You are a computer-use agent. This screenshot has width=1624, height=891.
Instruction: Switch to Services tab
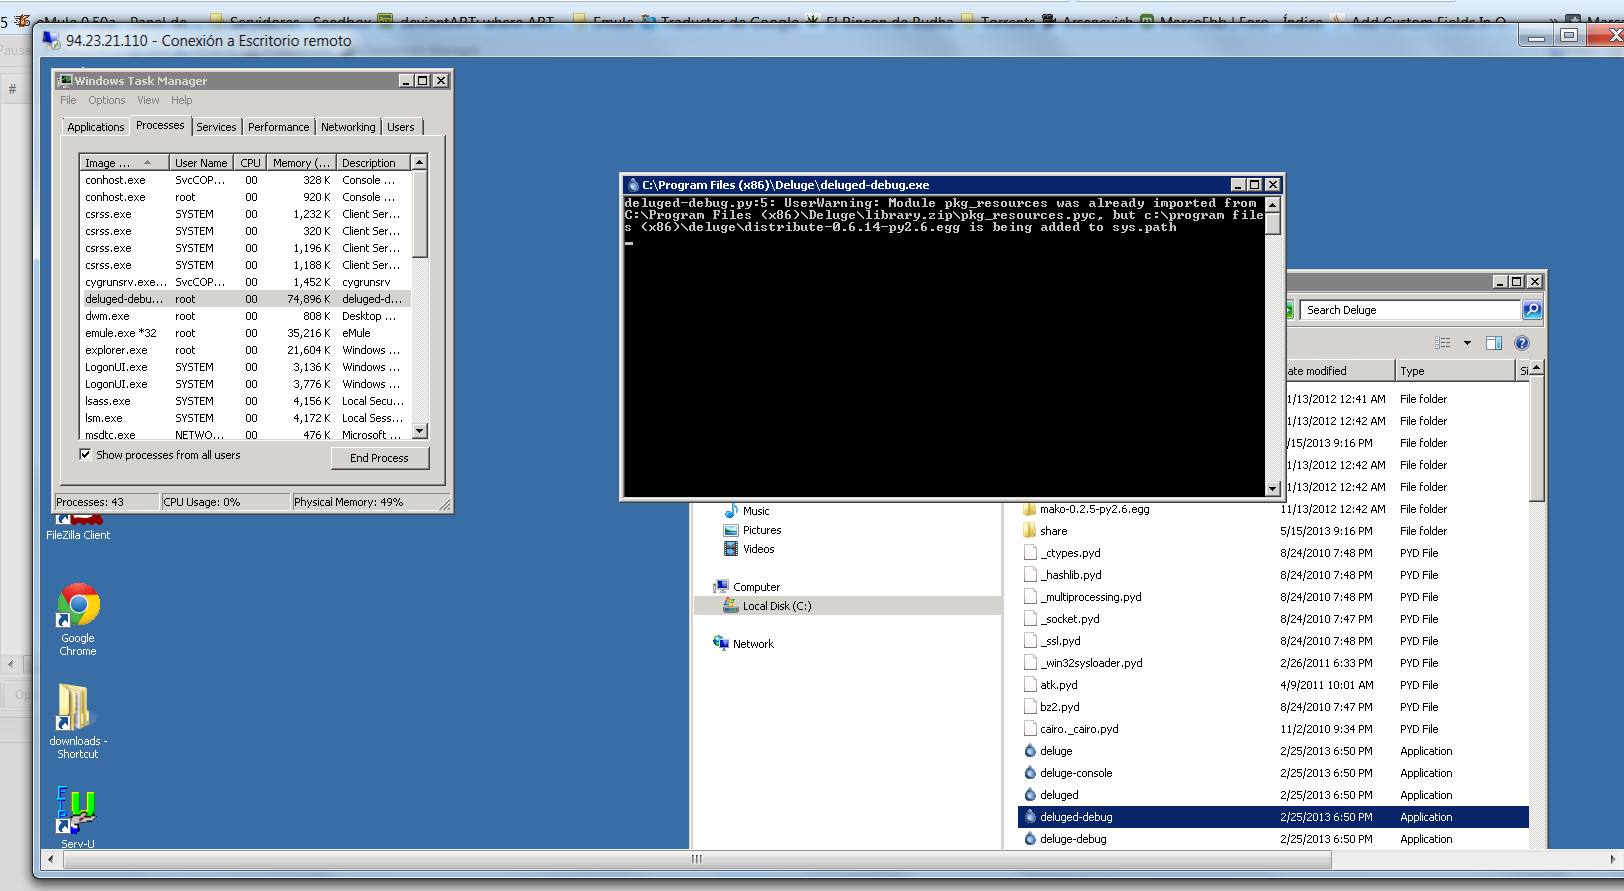point(216,127)
